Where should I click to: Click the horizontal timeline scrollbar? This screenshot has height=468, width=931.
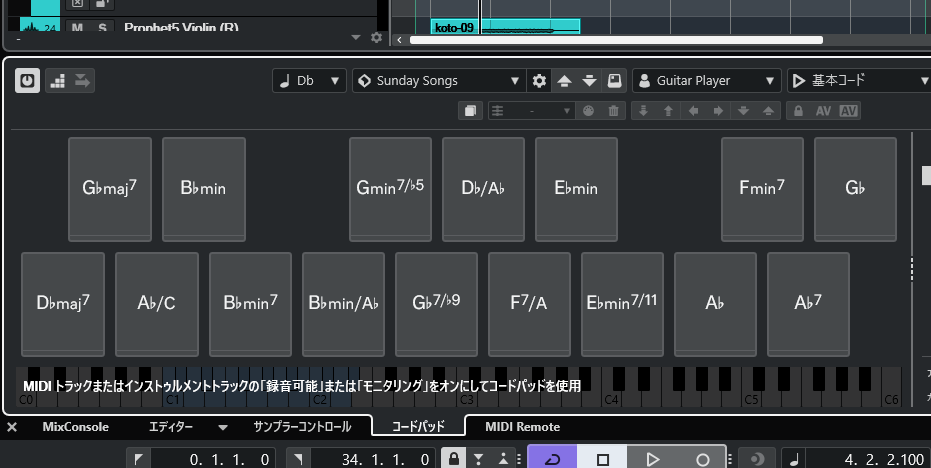[616, 40]
